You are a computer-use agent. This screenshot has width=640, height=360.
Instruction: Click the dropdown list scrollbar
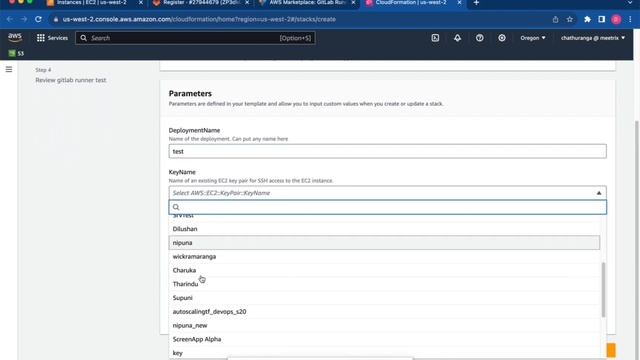(603, 290)
